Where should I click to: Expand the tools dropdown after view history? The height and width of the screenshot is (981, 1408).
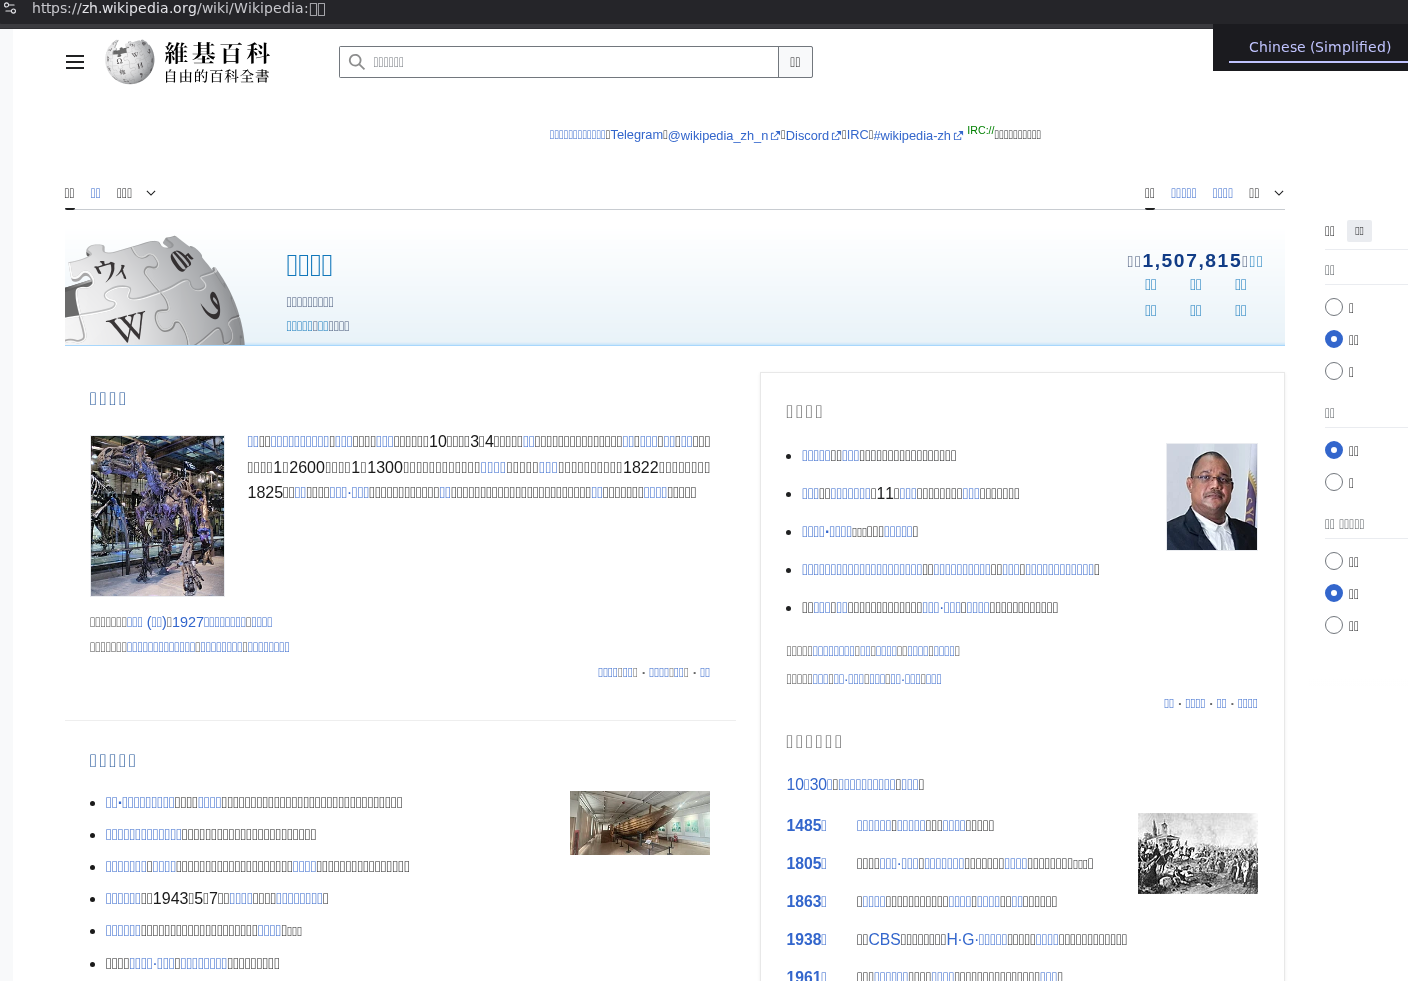pos(1266,193)
